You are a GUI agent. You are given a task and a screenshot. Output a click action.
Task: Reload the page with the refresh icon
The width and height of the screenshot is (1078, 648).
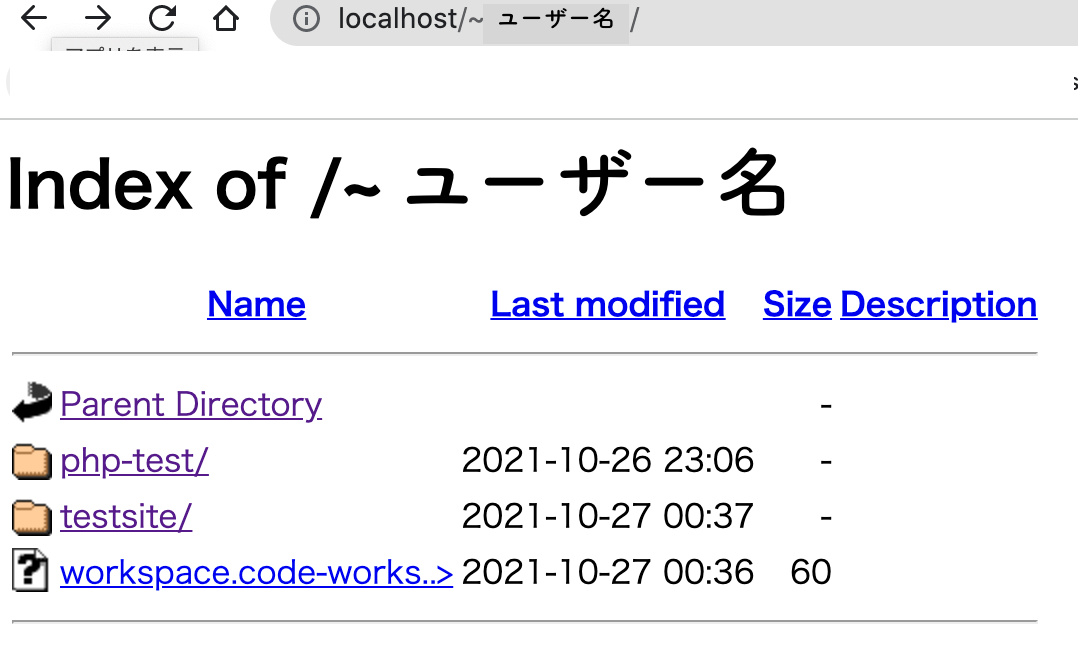tap(162, 18)
